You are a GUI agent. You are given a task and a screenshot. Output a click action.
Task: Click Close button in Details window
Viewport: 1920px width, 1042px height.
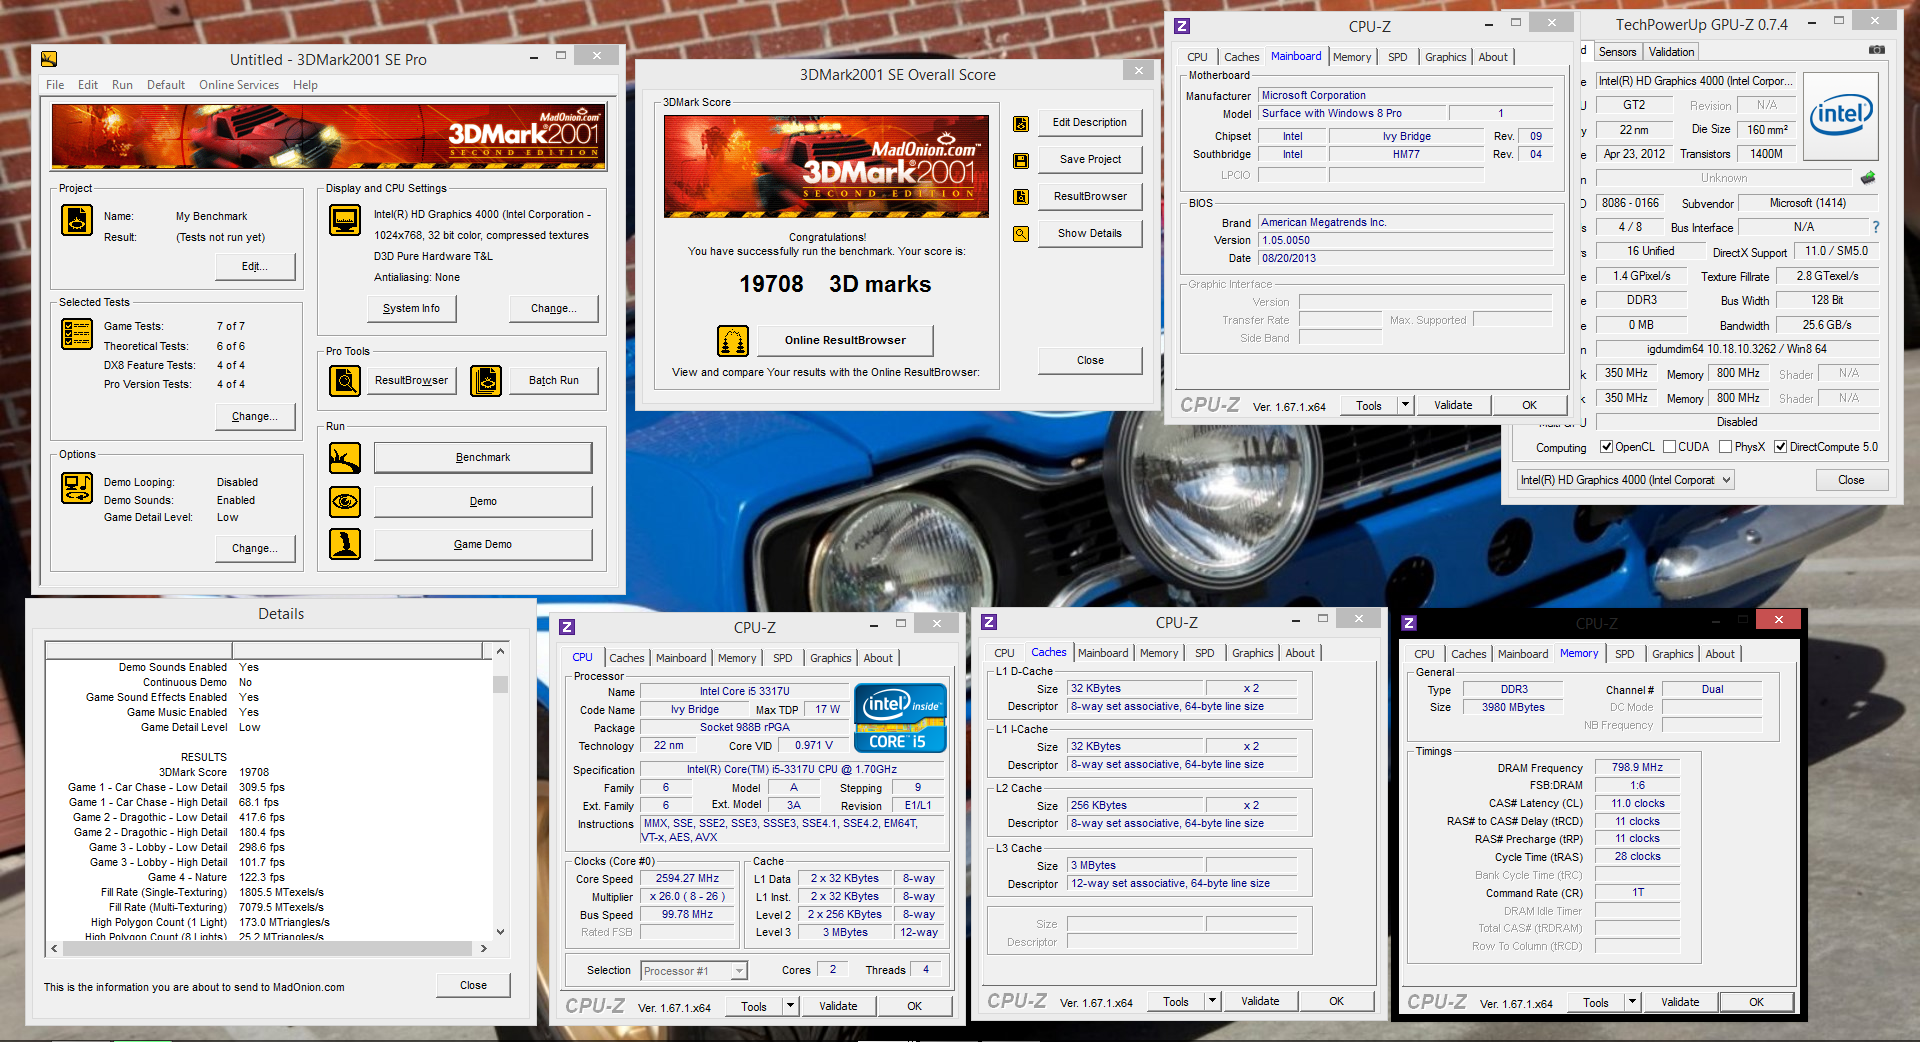point(473,986)
